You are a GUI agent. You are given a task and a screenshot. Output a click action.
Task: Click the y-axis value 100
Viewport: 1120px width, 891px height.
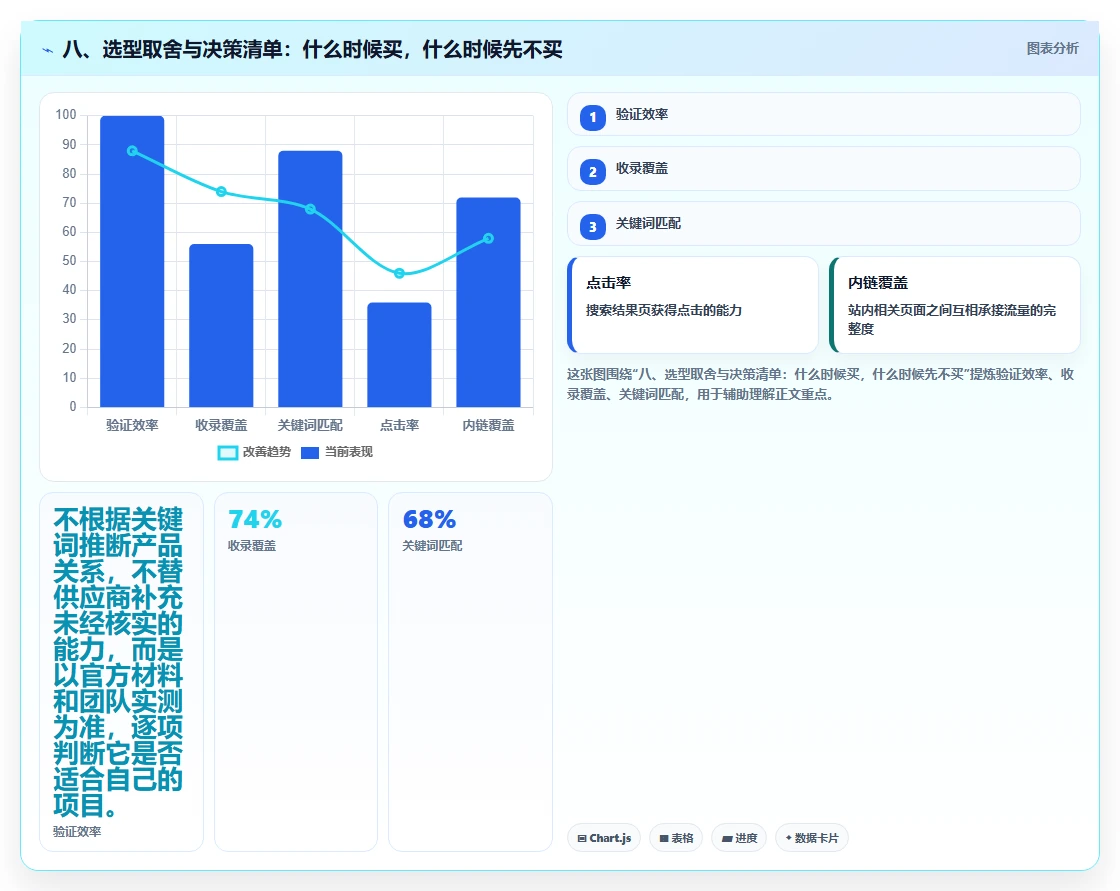click(x=66, y=115)
